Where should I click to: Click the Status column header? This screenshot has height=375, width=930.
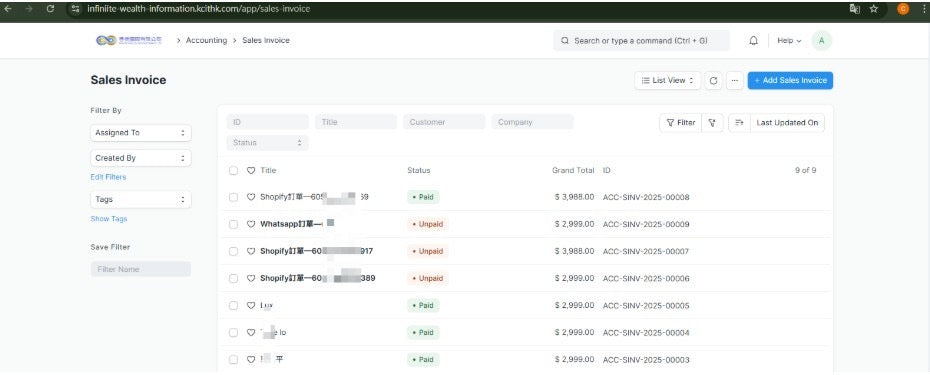pyautogui.click(x=419, y=170)
